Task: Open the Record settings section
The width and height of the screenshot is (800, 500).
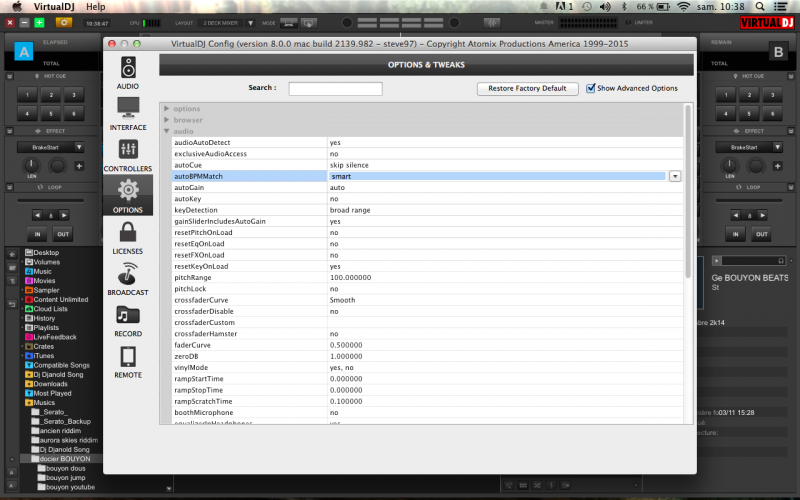Action: click(x=128, y=321)
